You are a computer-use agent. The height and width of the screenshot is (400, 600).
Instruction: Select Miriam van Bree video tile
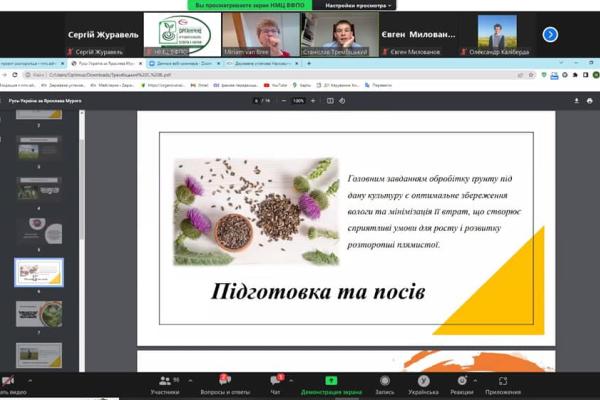click(261, 35)
